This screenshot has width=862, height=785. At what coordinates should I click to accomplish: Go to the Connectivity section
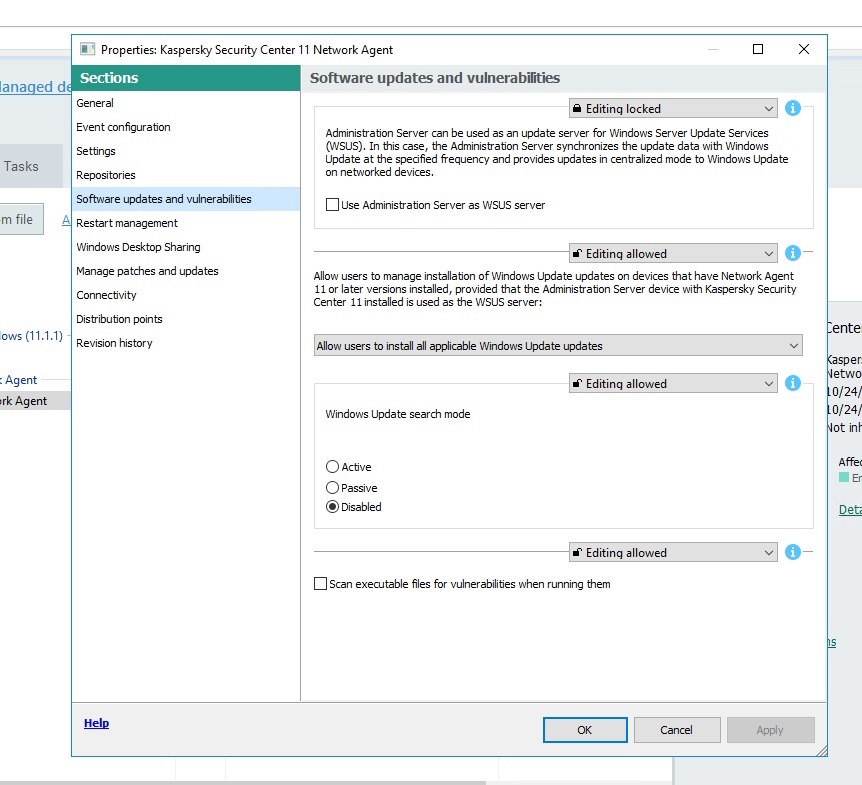186,295
